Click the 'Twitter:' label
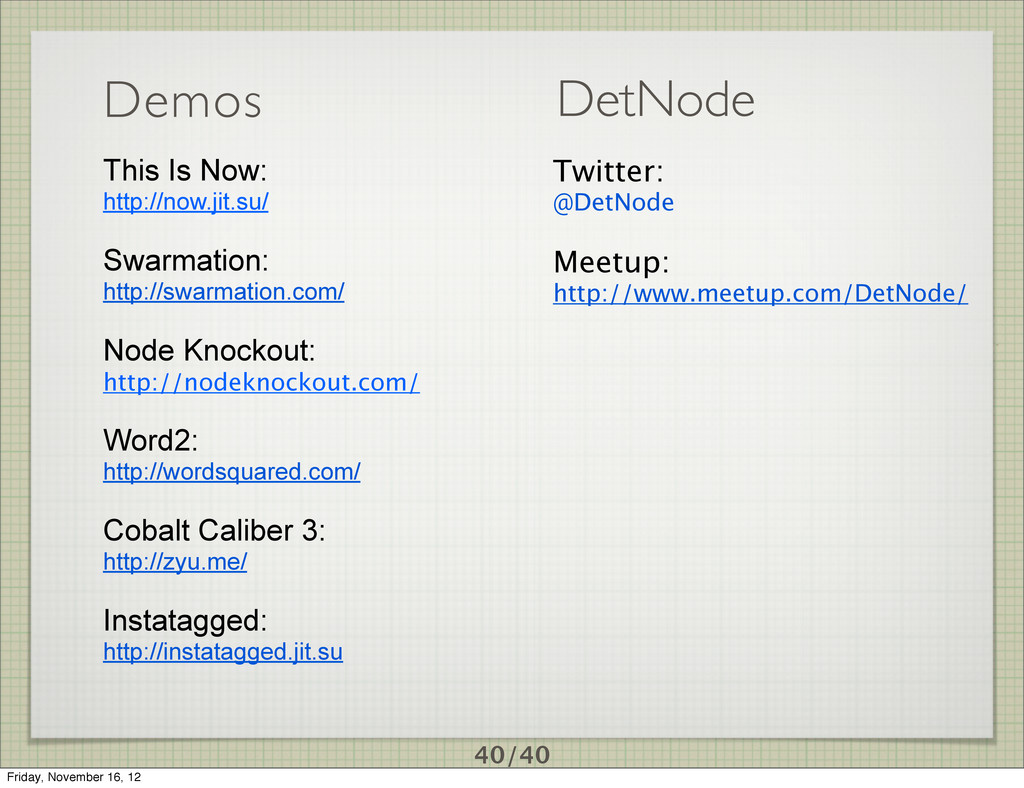1024x788 pixels. click(608, 171)
